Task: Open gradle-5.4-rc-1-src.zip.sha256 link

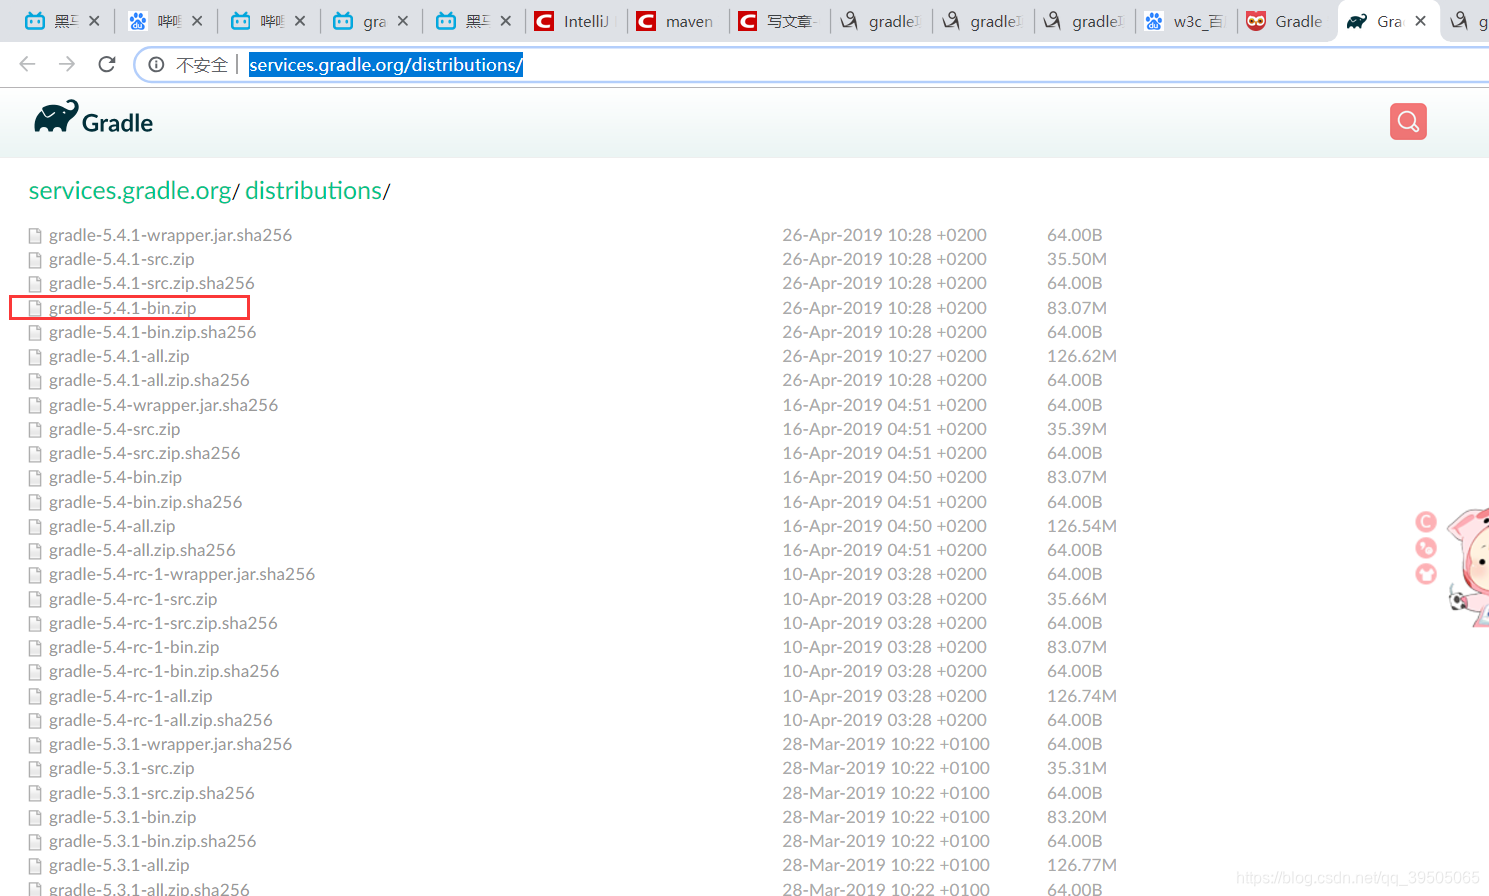Action: (163, 624)
